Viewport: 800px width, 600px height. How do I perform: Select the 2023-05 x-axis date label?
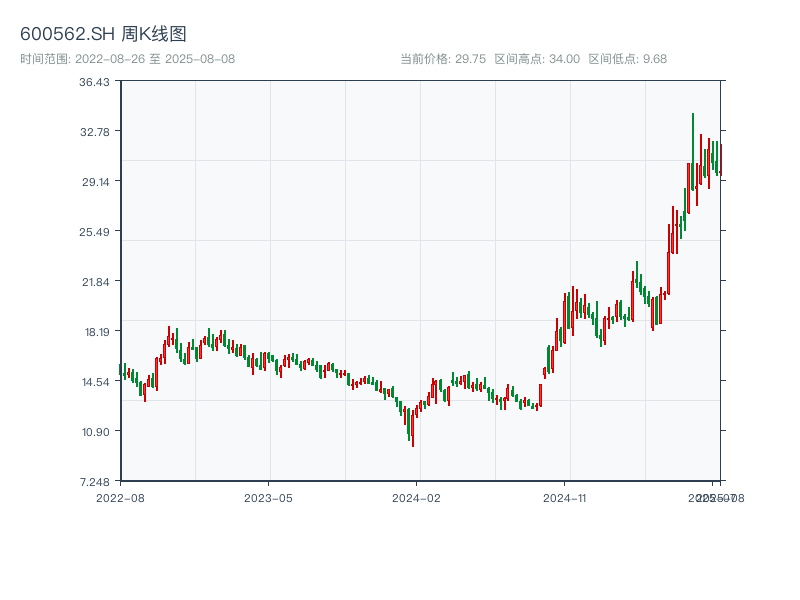[268, 497]
